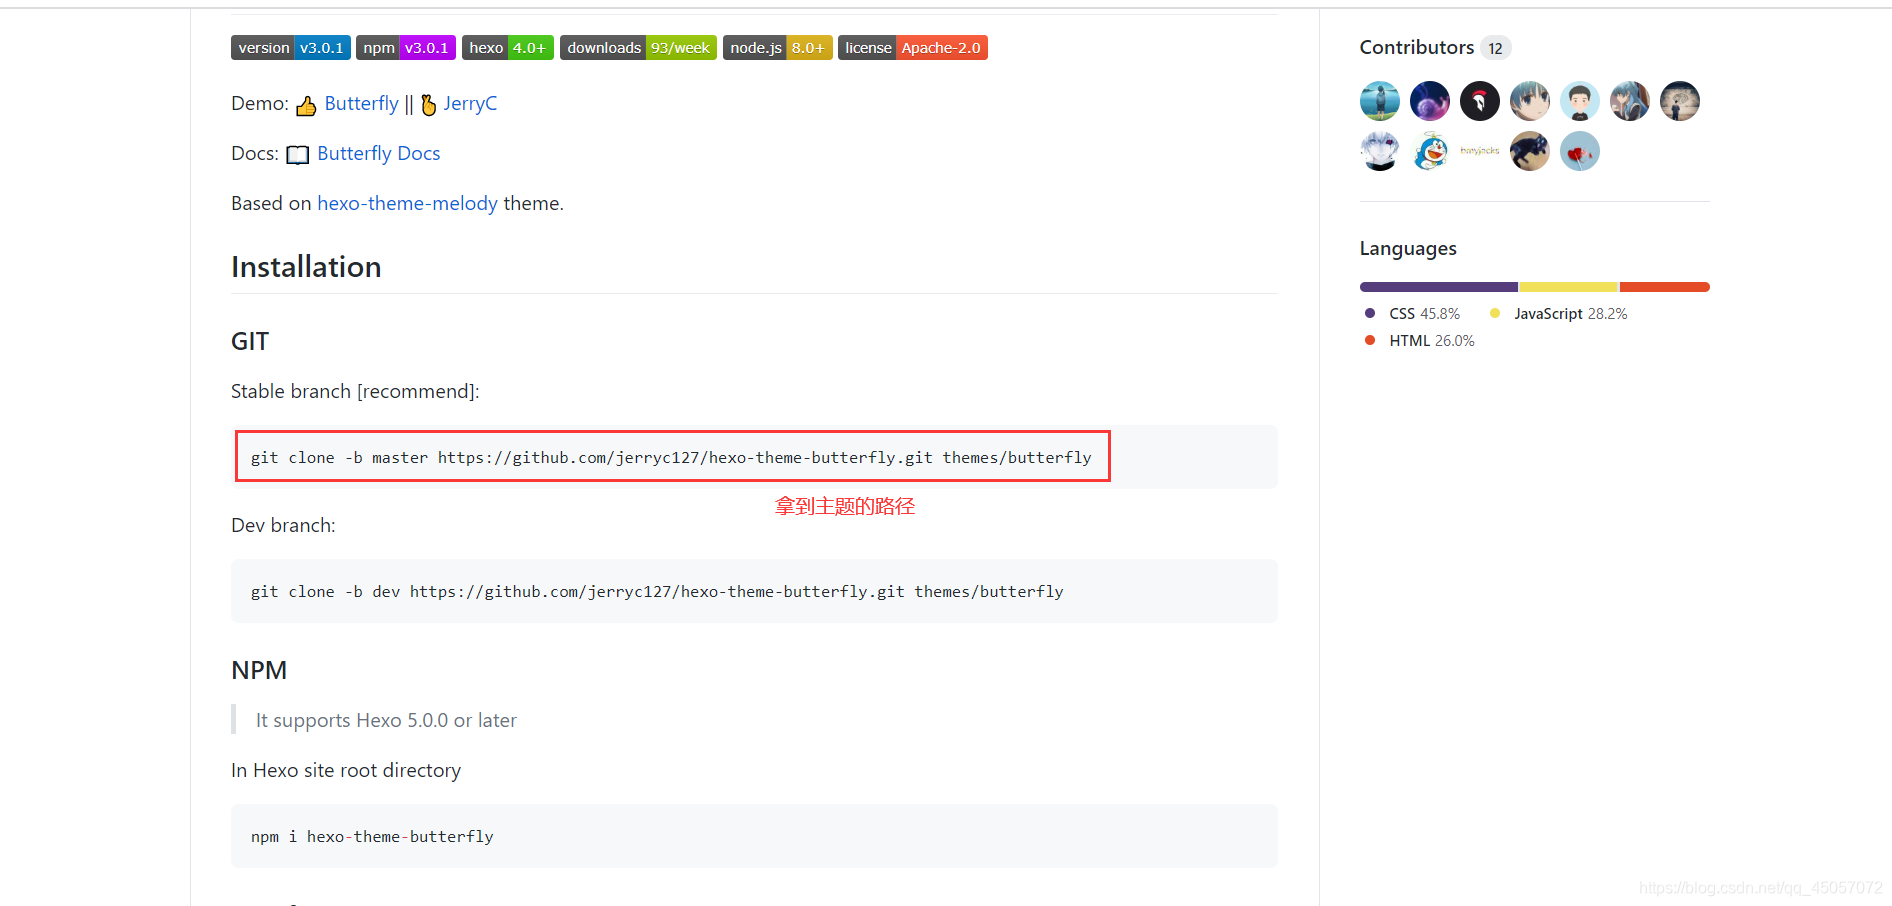Click the node.js 8.0+ badge
Screen dimensions: 1892x906
pos(777,48)
